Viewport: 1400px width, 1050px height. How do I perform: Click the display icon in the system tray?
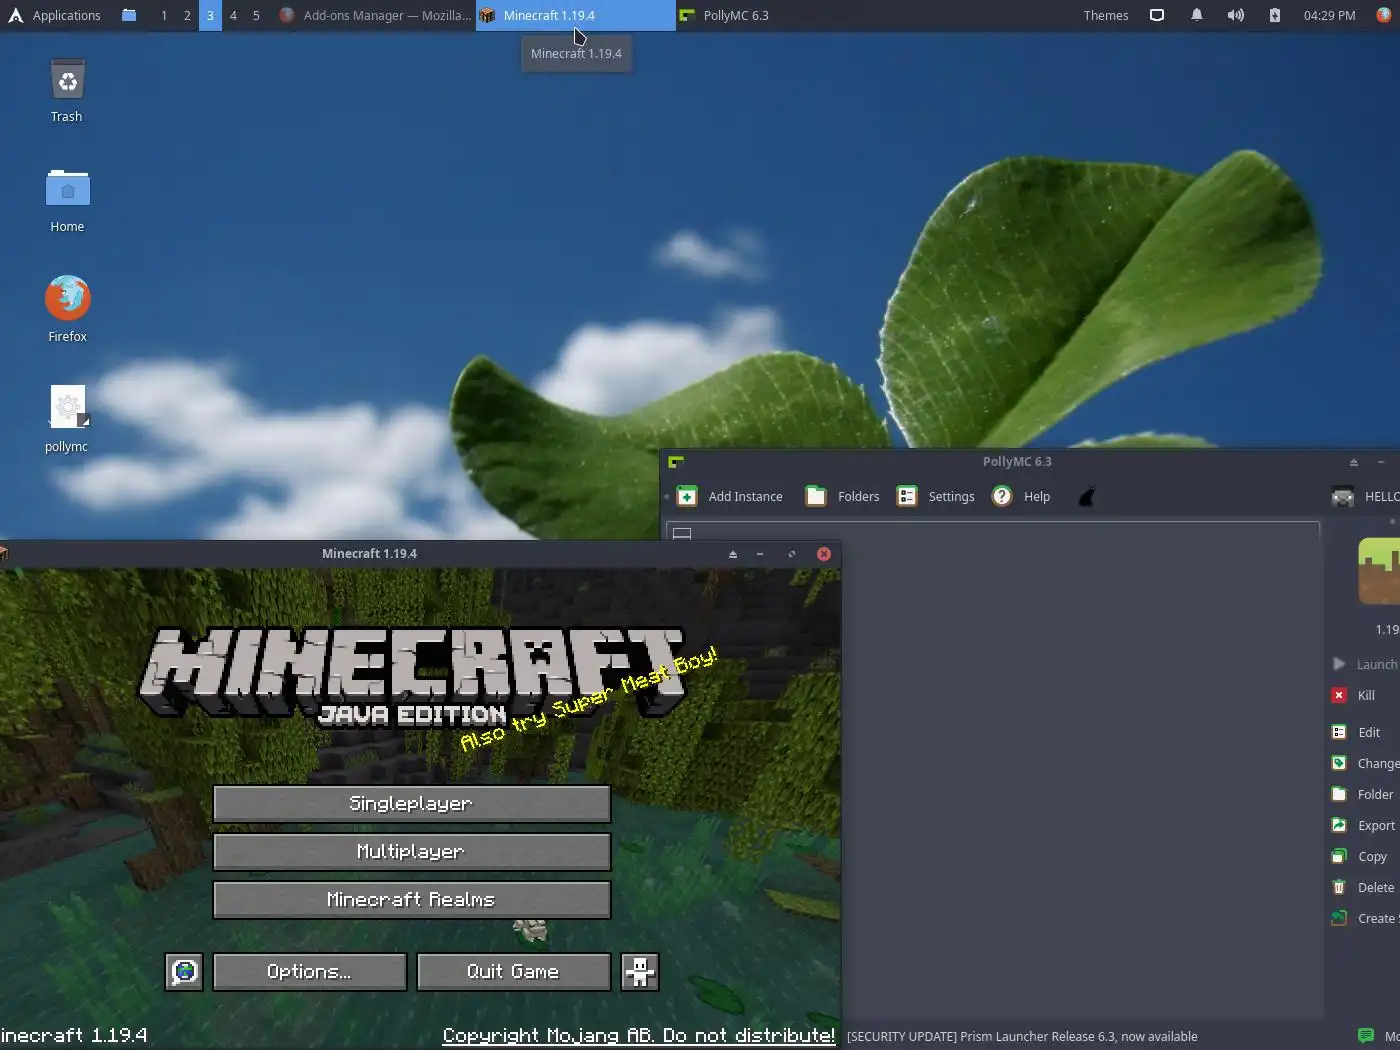1157,15
